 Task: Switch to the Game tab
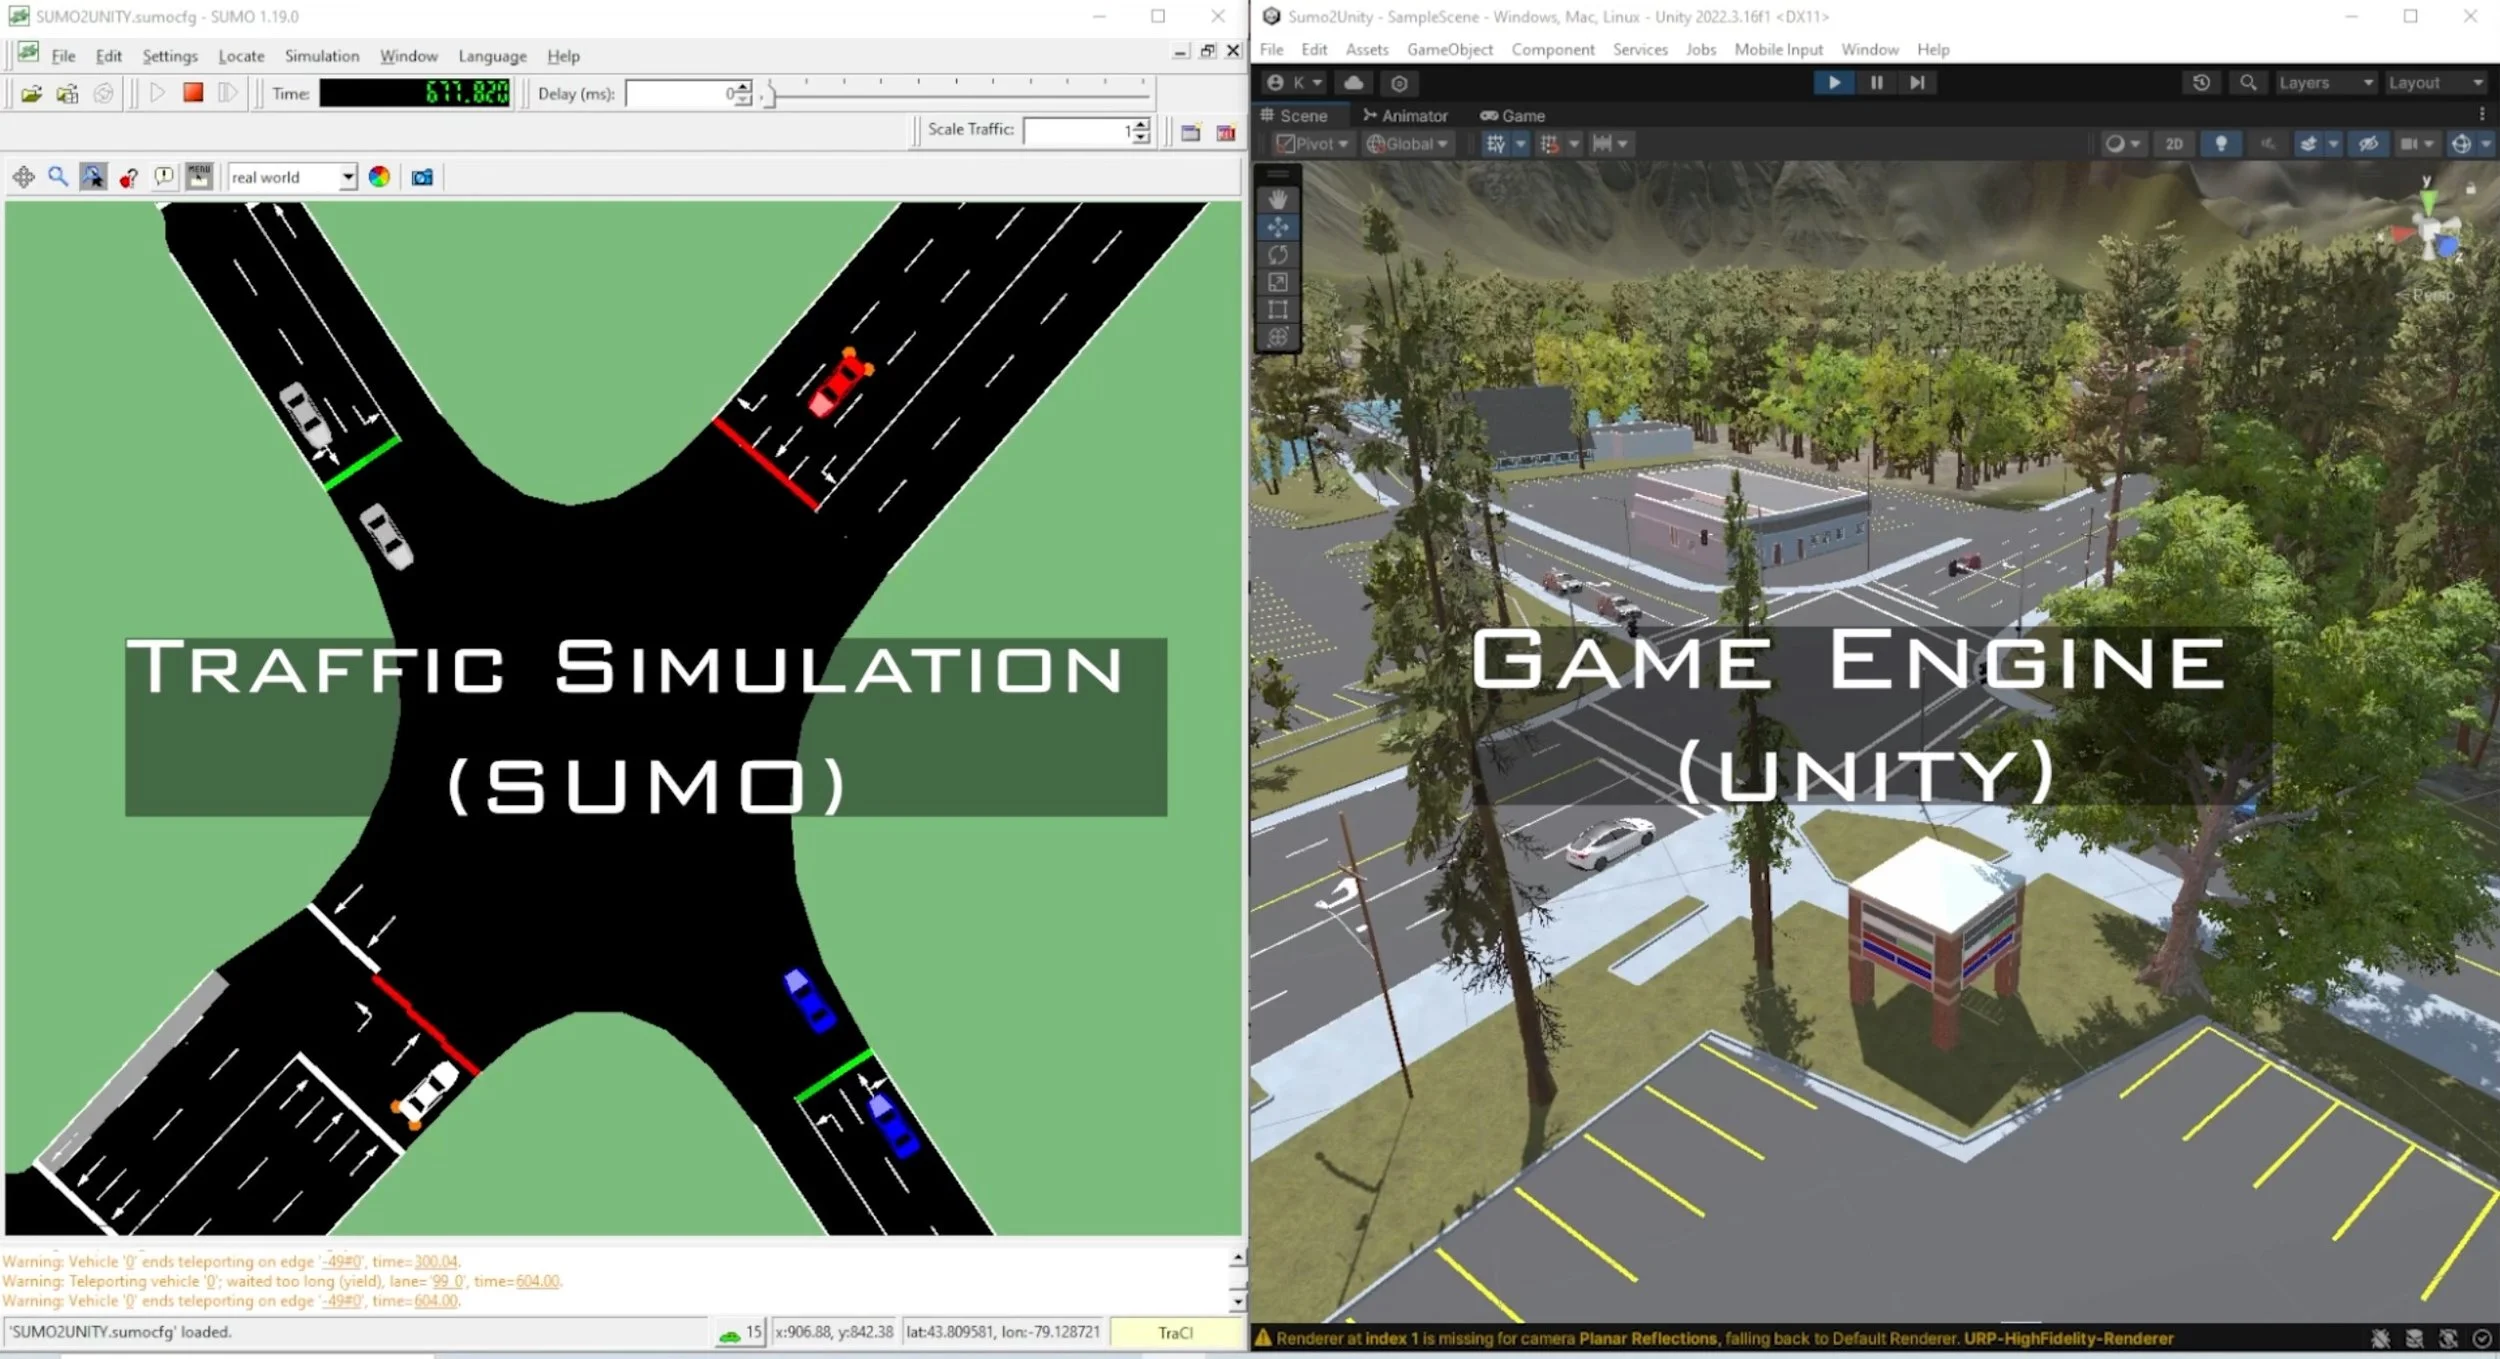point(1513,116)
